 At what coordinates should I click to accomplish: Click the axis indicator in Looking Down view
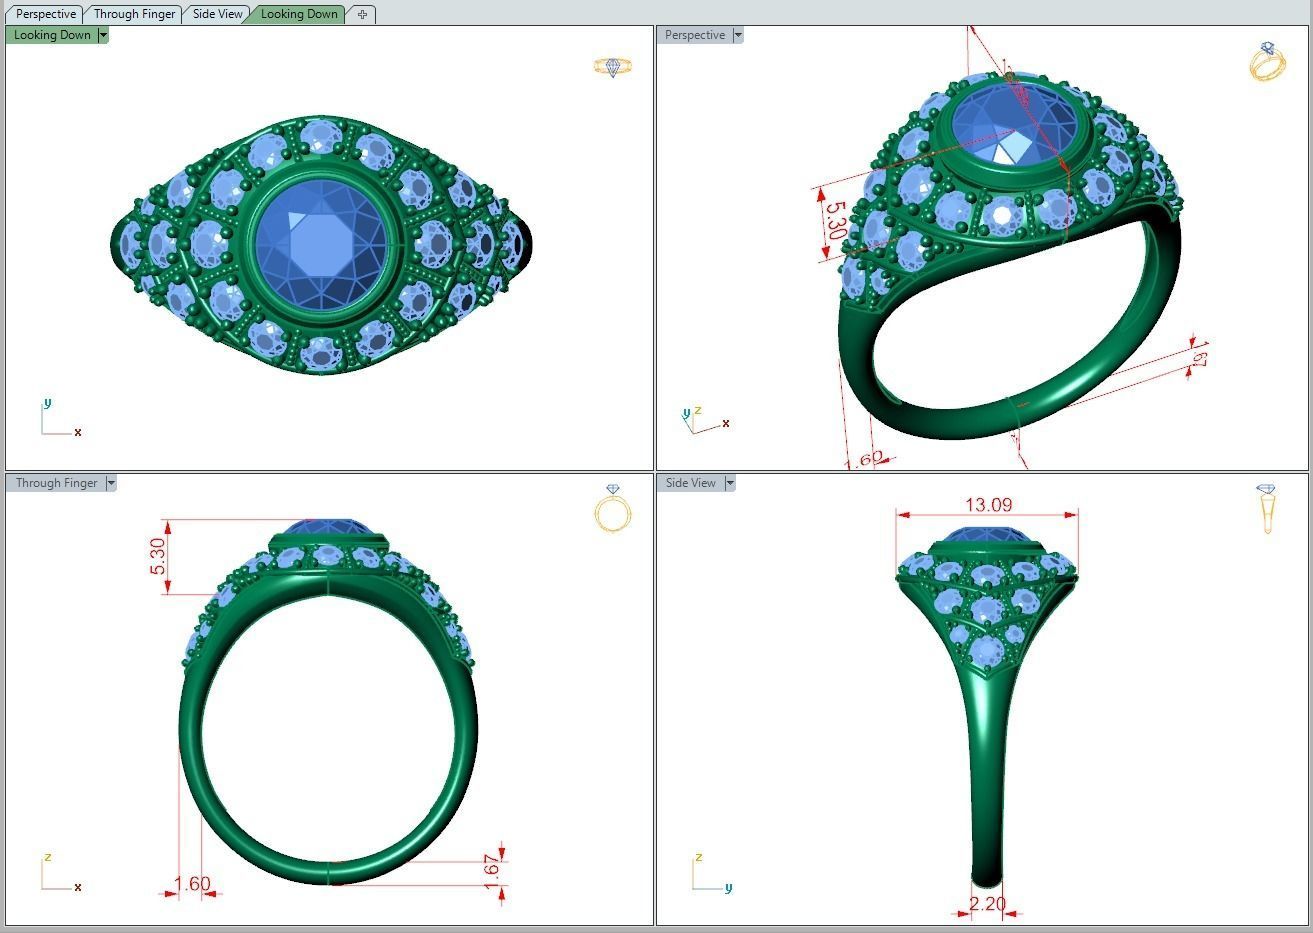(x=61, y=418)
